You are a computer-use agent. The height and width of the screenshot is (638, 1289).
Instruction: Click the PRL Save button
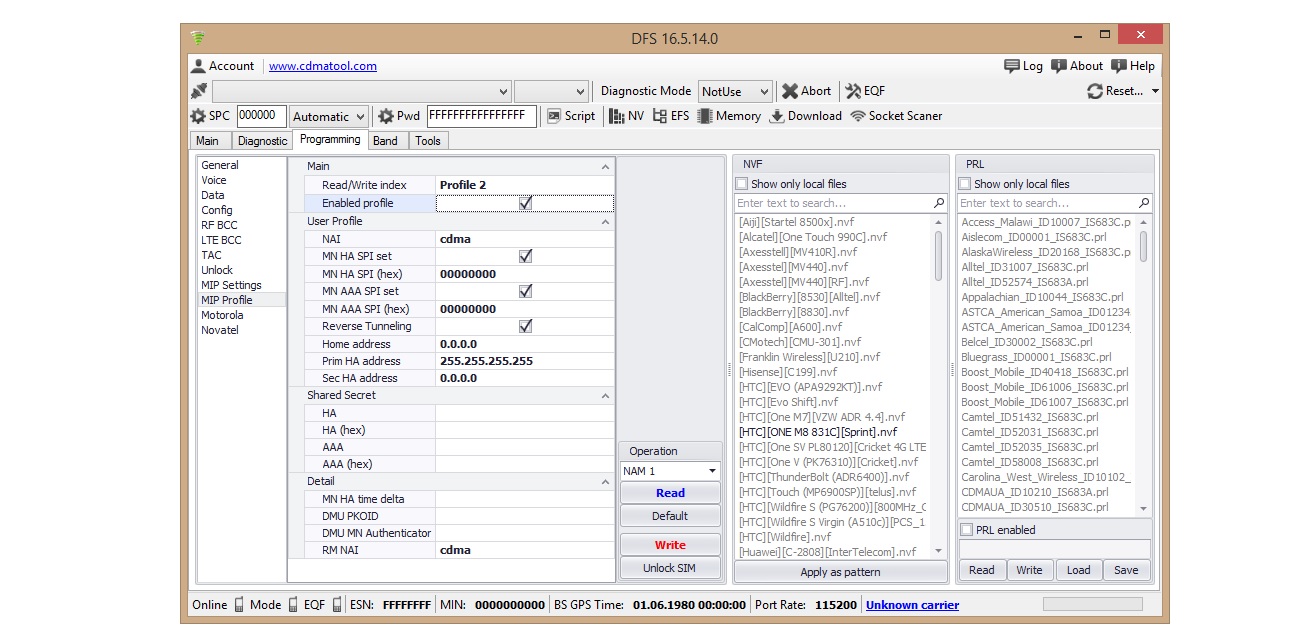[x=1126, y=570]
